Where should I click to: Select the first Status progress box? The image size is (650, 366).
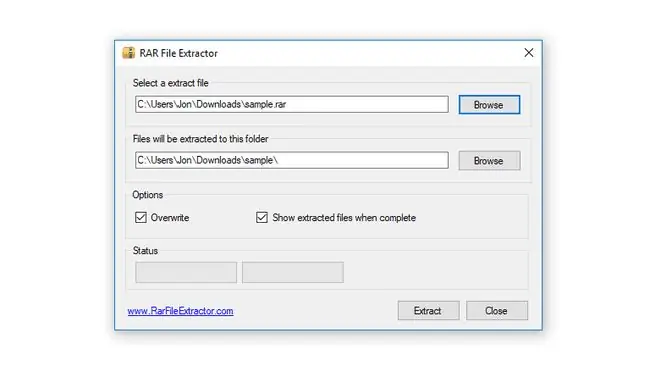[x=186, y=272]
